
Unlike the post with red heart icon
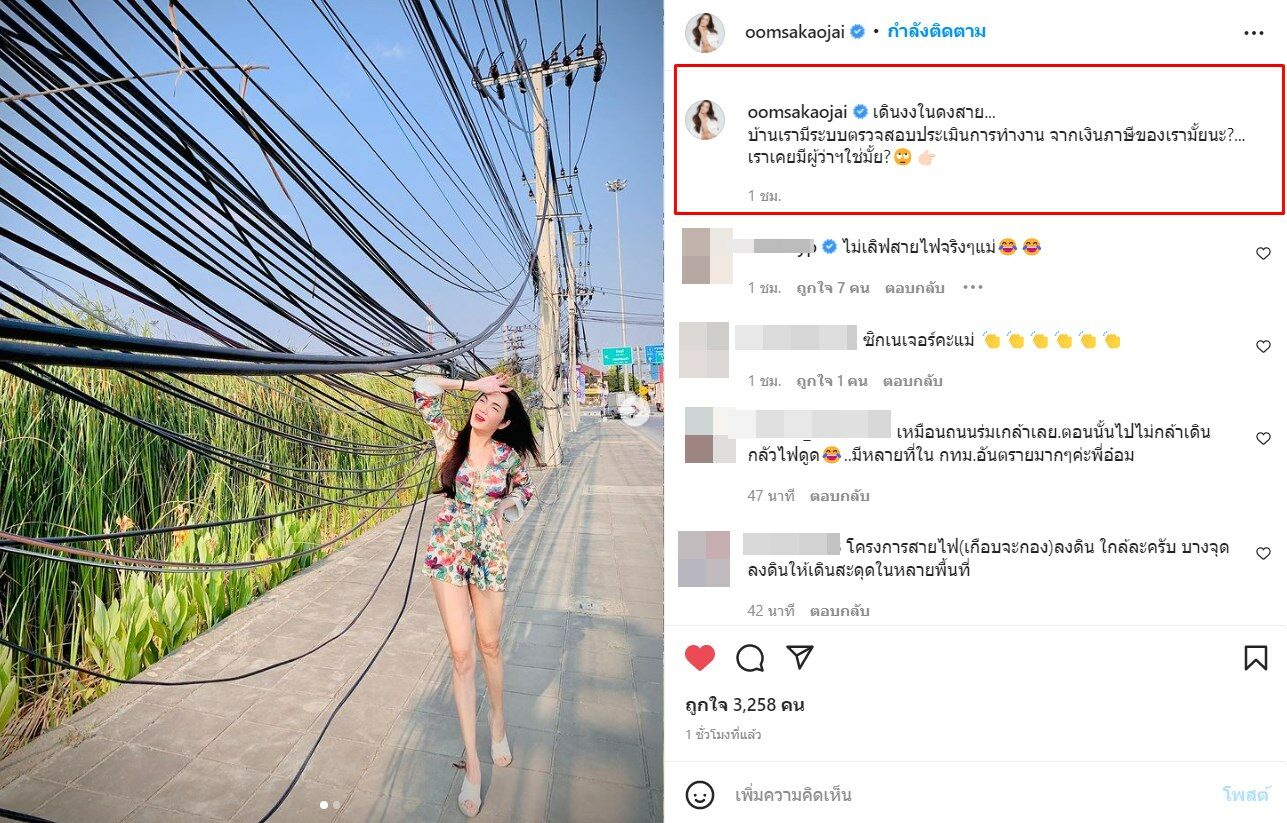pyautogui.click(x=700, y=657)
